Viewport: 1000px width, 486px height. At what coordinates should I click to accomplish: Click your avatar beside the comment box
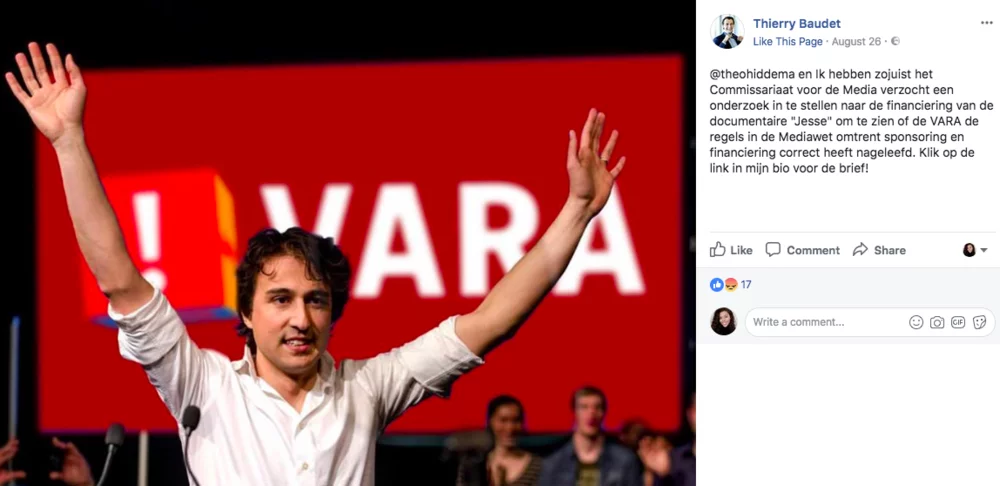coord(723,321)
